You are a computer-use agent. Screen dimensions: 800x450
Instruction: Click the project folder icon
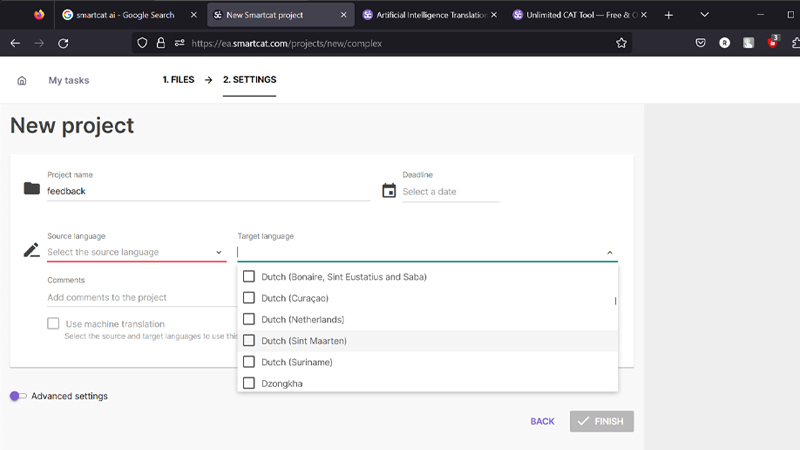tap(32, 188)
